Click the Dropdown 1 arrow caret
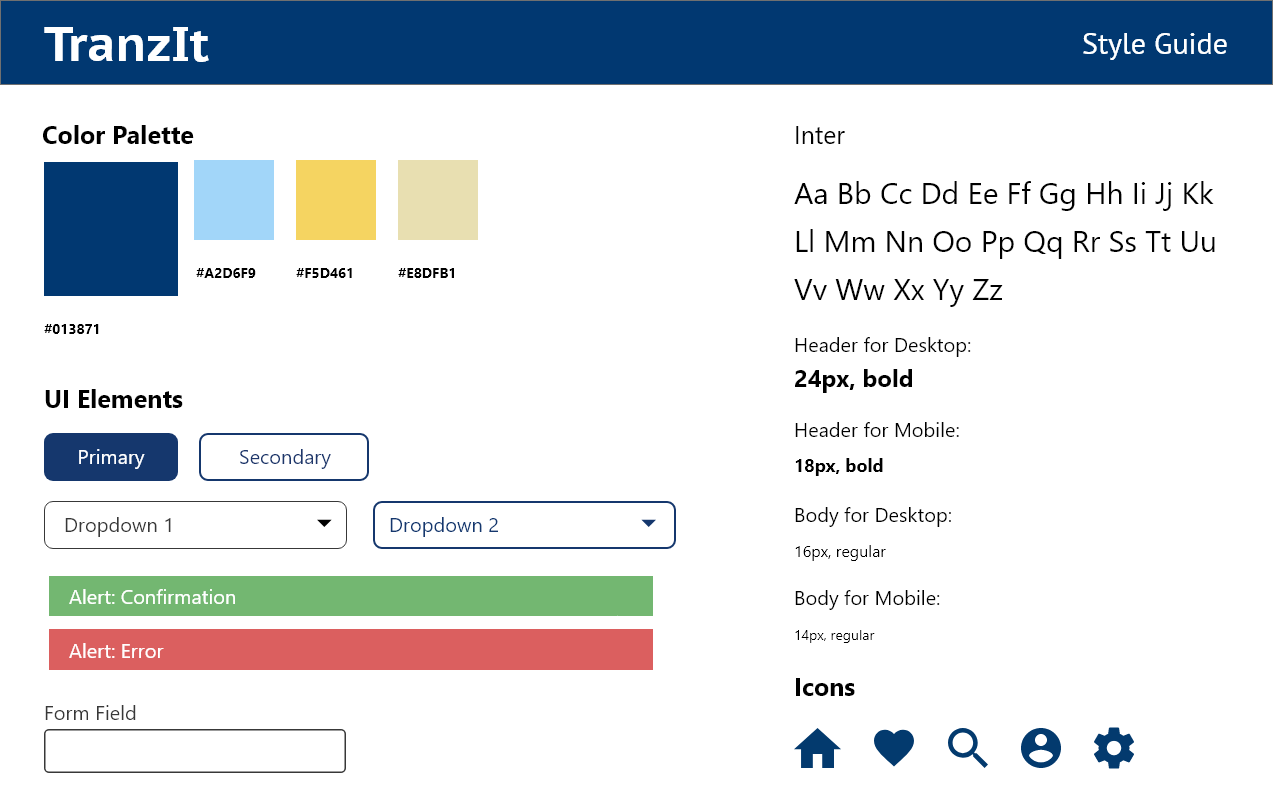Viewport: 1273px width, 803px height. (324, 524)
